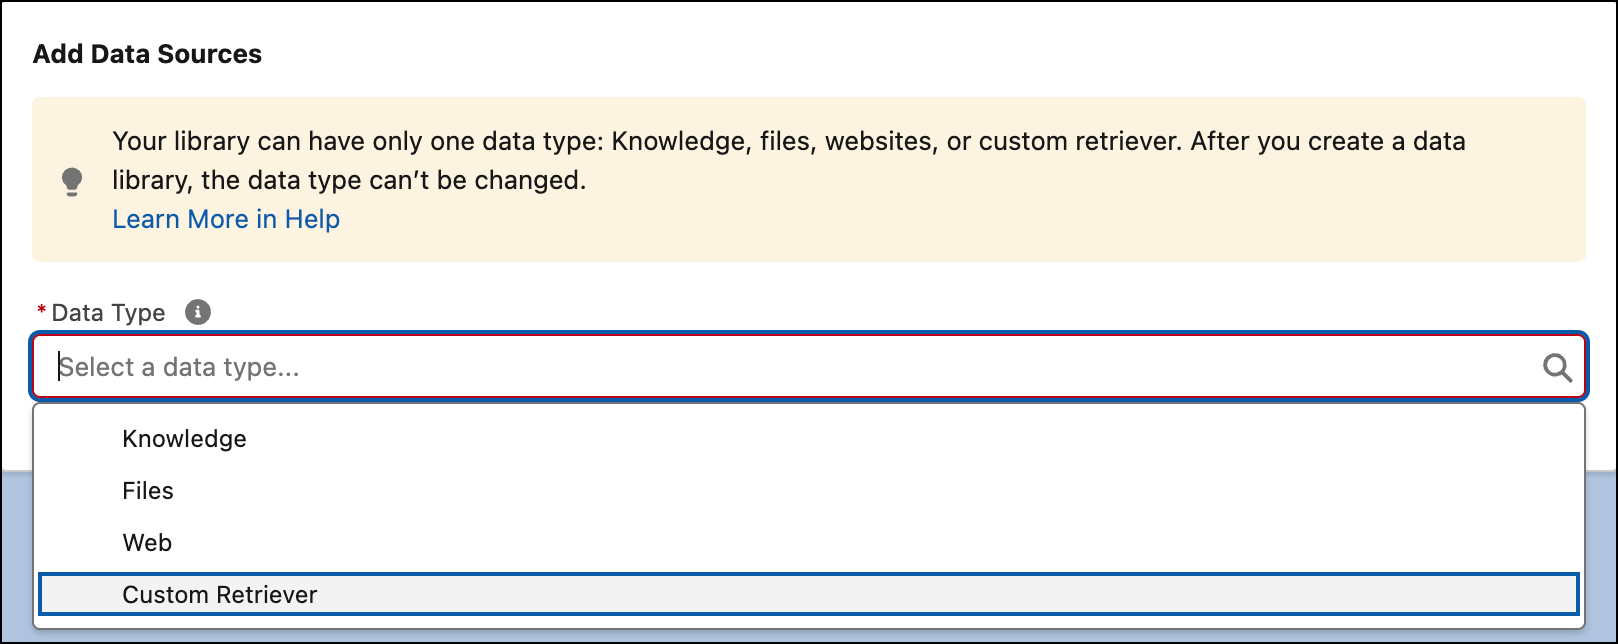This screenshot has width=1618, height=644.
Task: Click the lightbulb tip icon
Action: 72,181
